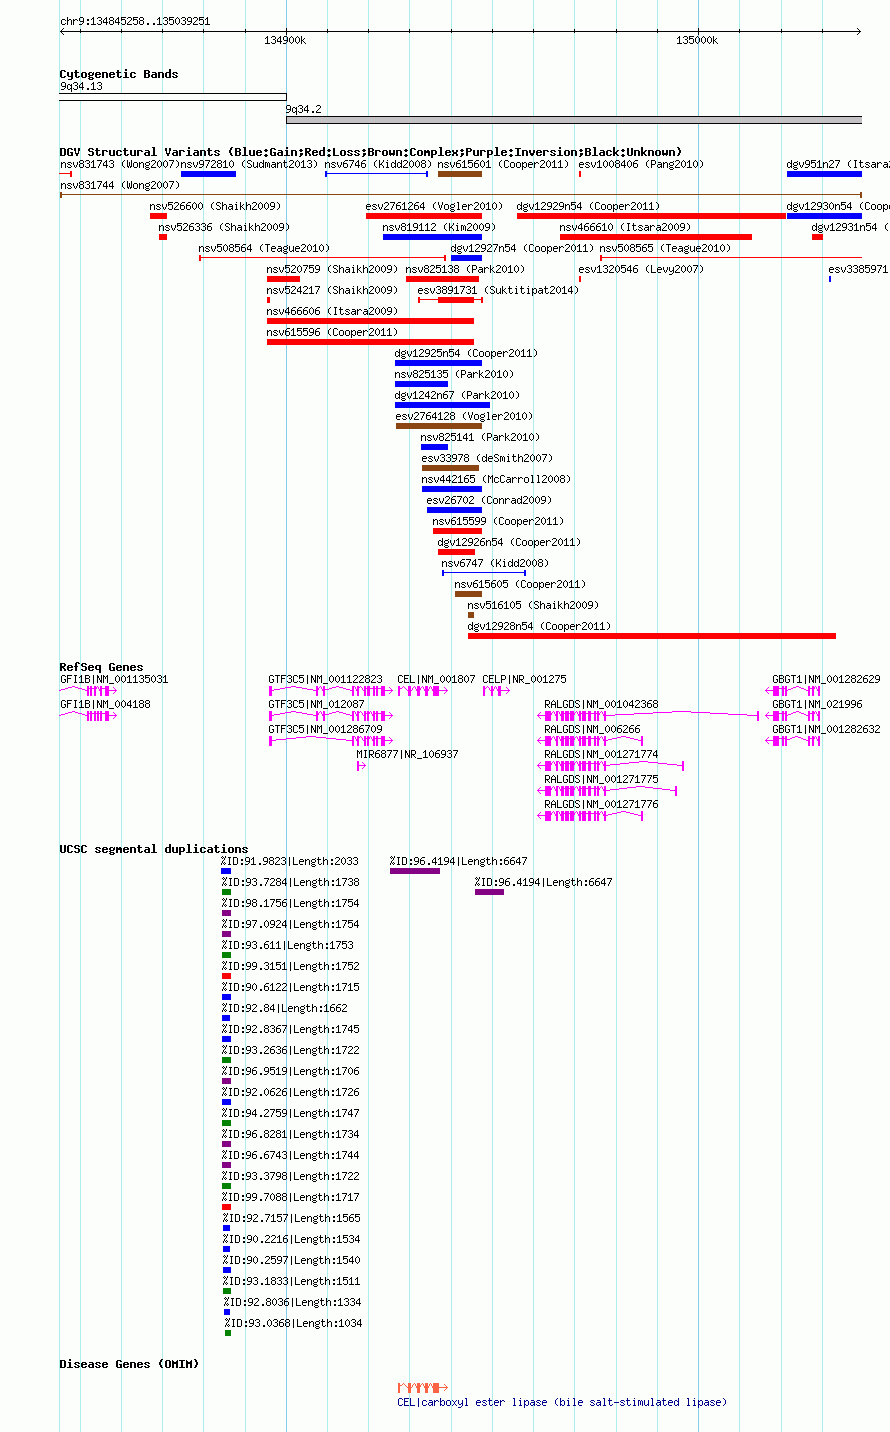
Task: Click the nsv819112 (Kim2009) gain bar
Action: pyautogui.click(x=432, y=237)
